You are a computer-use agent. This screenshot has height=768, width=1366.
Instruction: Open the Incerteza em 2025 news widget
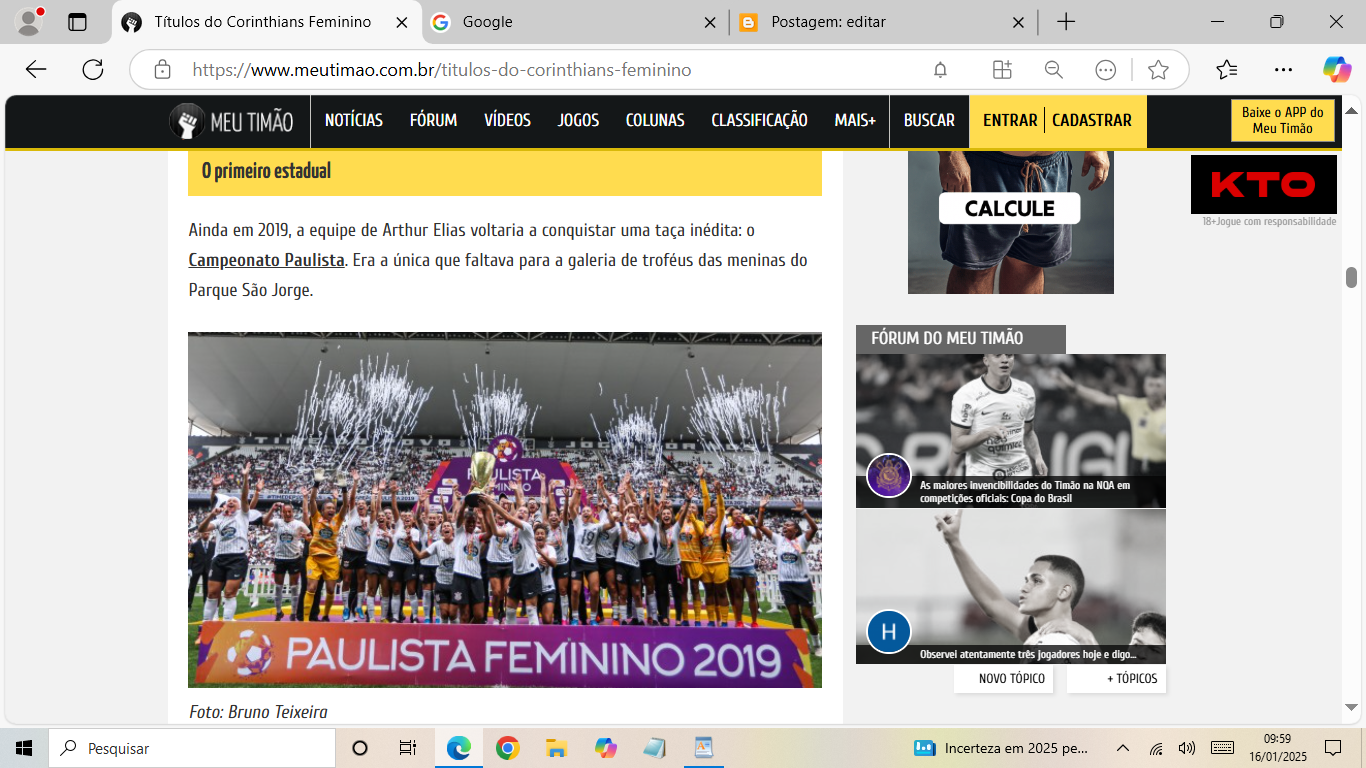tap(1002, 748)
